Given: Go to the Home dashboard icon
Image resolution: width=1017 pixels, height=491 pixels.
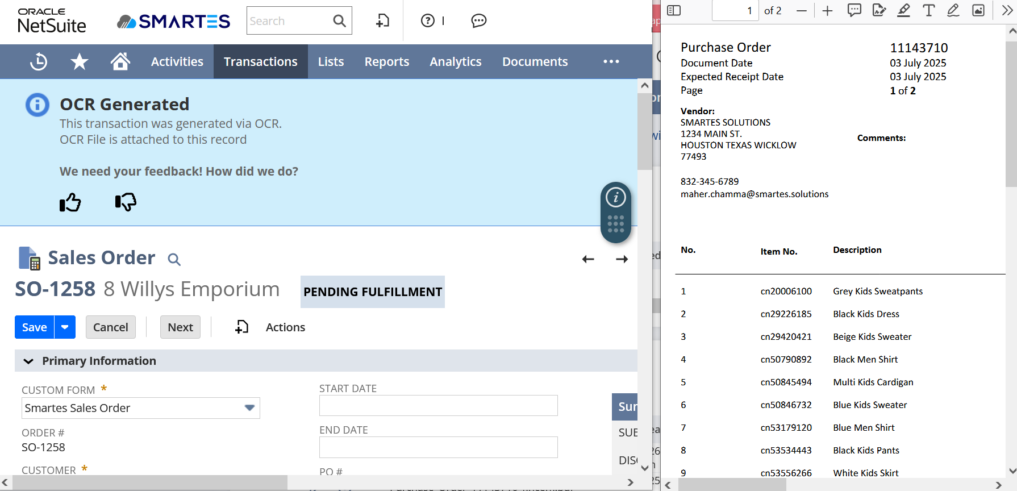Looking at the screenshot, I should point(120,62).
